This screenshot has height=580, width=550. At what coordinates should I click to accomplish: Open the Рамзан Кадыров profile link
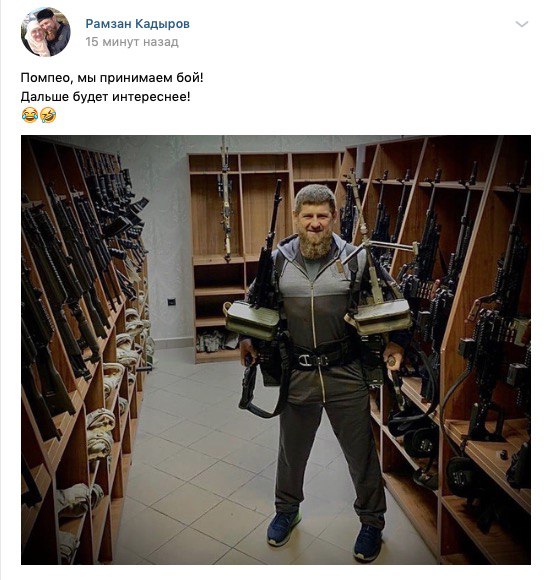point(138,24)
